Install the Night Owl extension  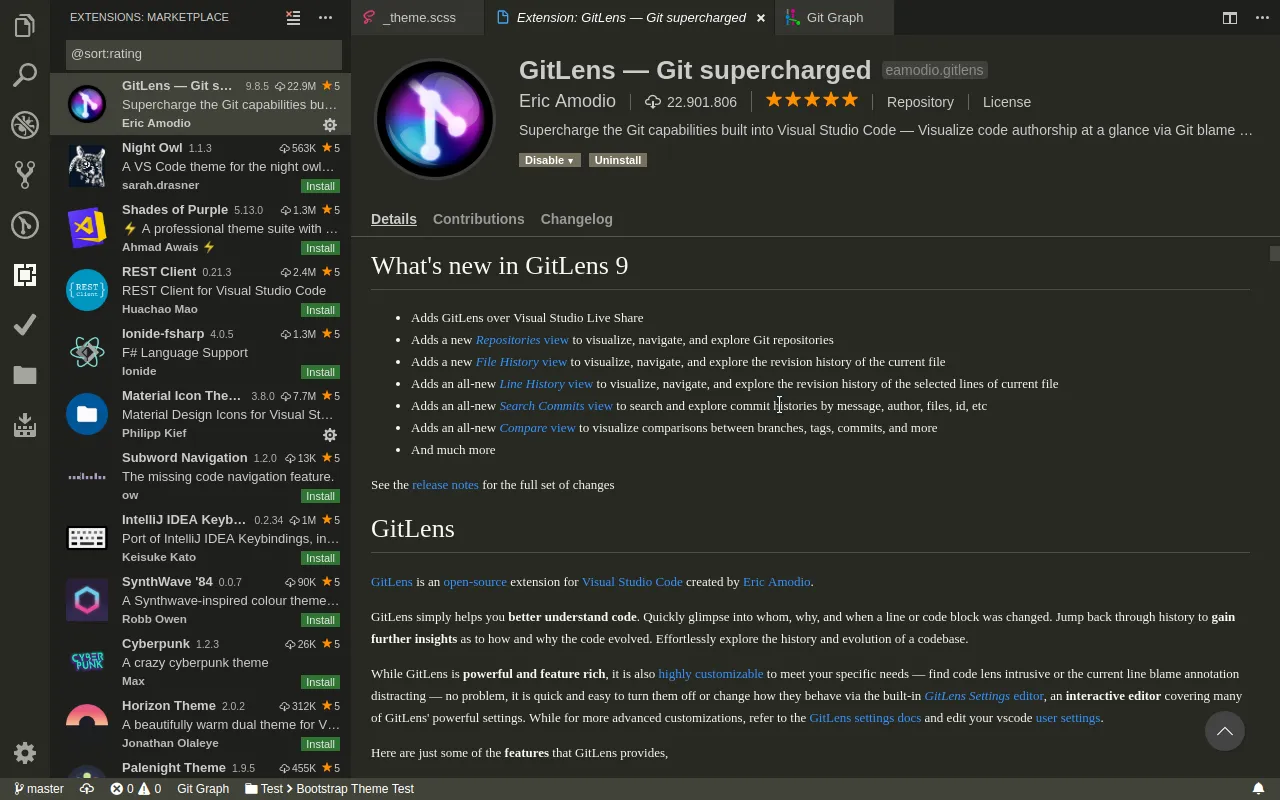point(321,186)
